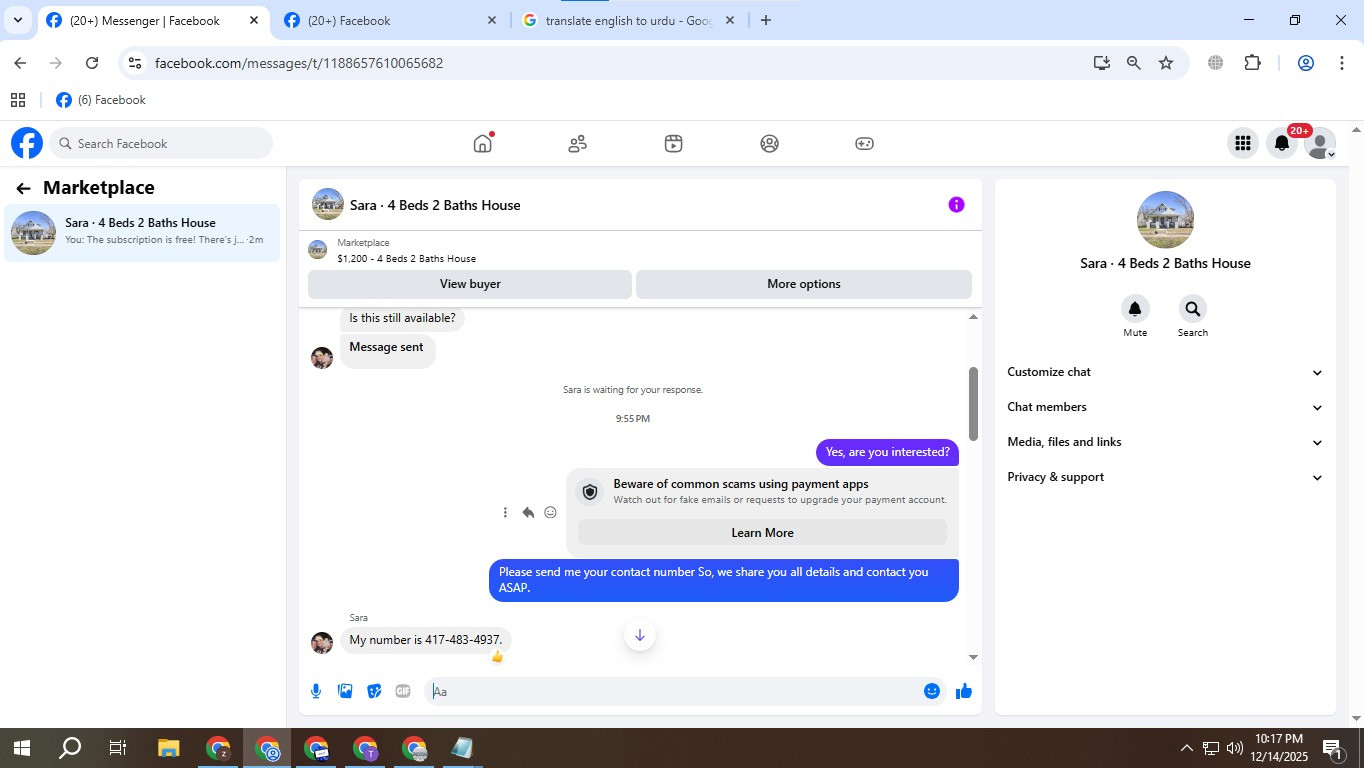The width and height of the screenshot is (1364, 768).
Task: Click Sara's avatar beside her number message
Action: coord(322,642)
